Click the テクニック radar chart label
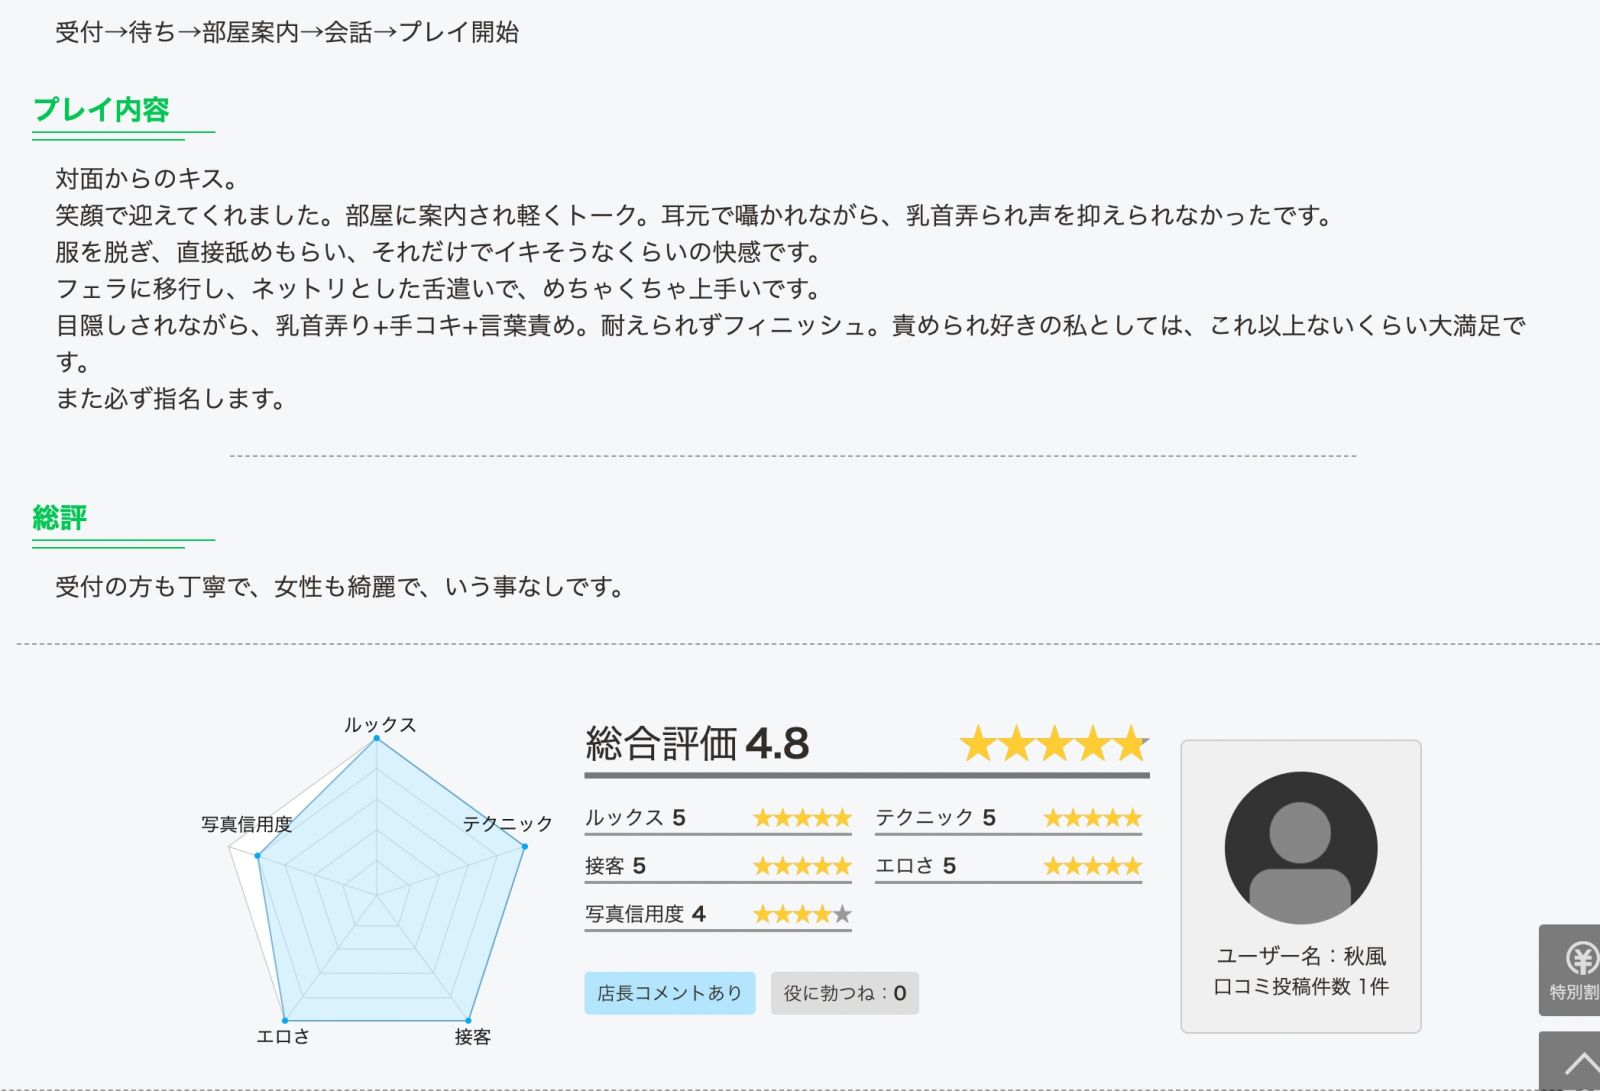 [507, 824]
